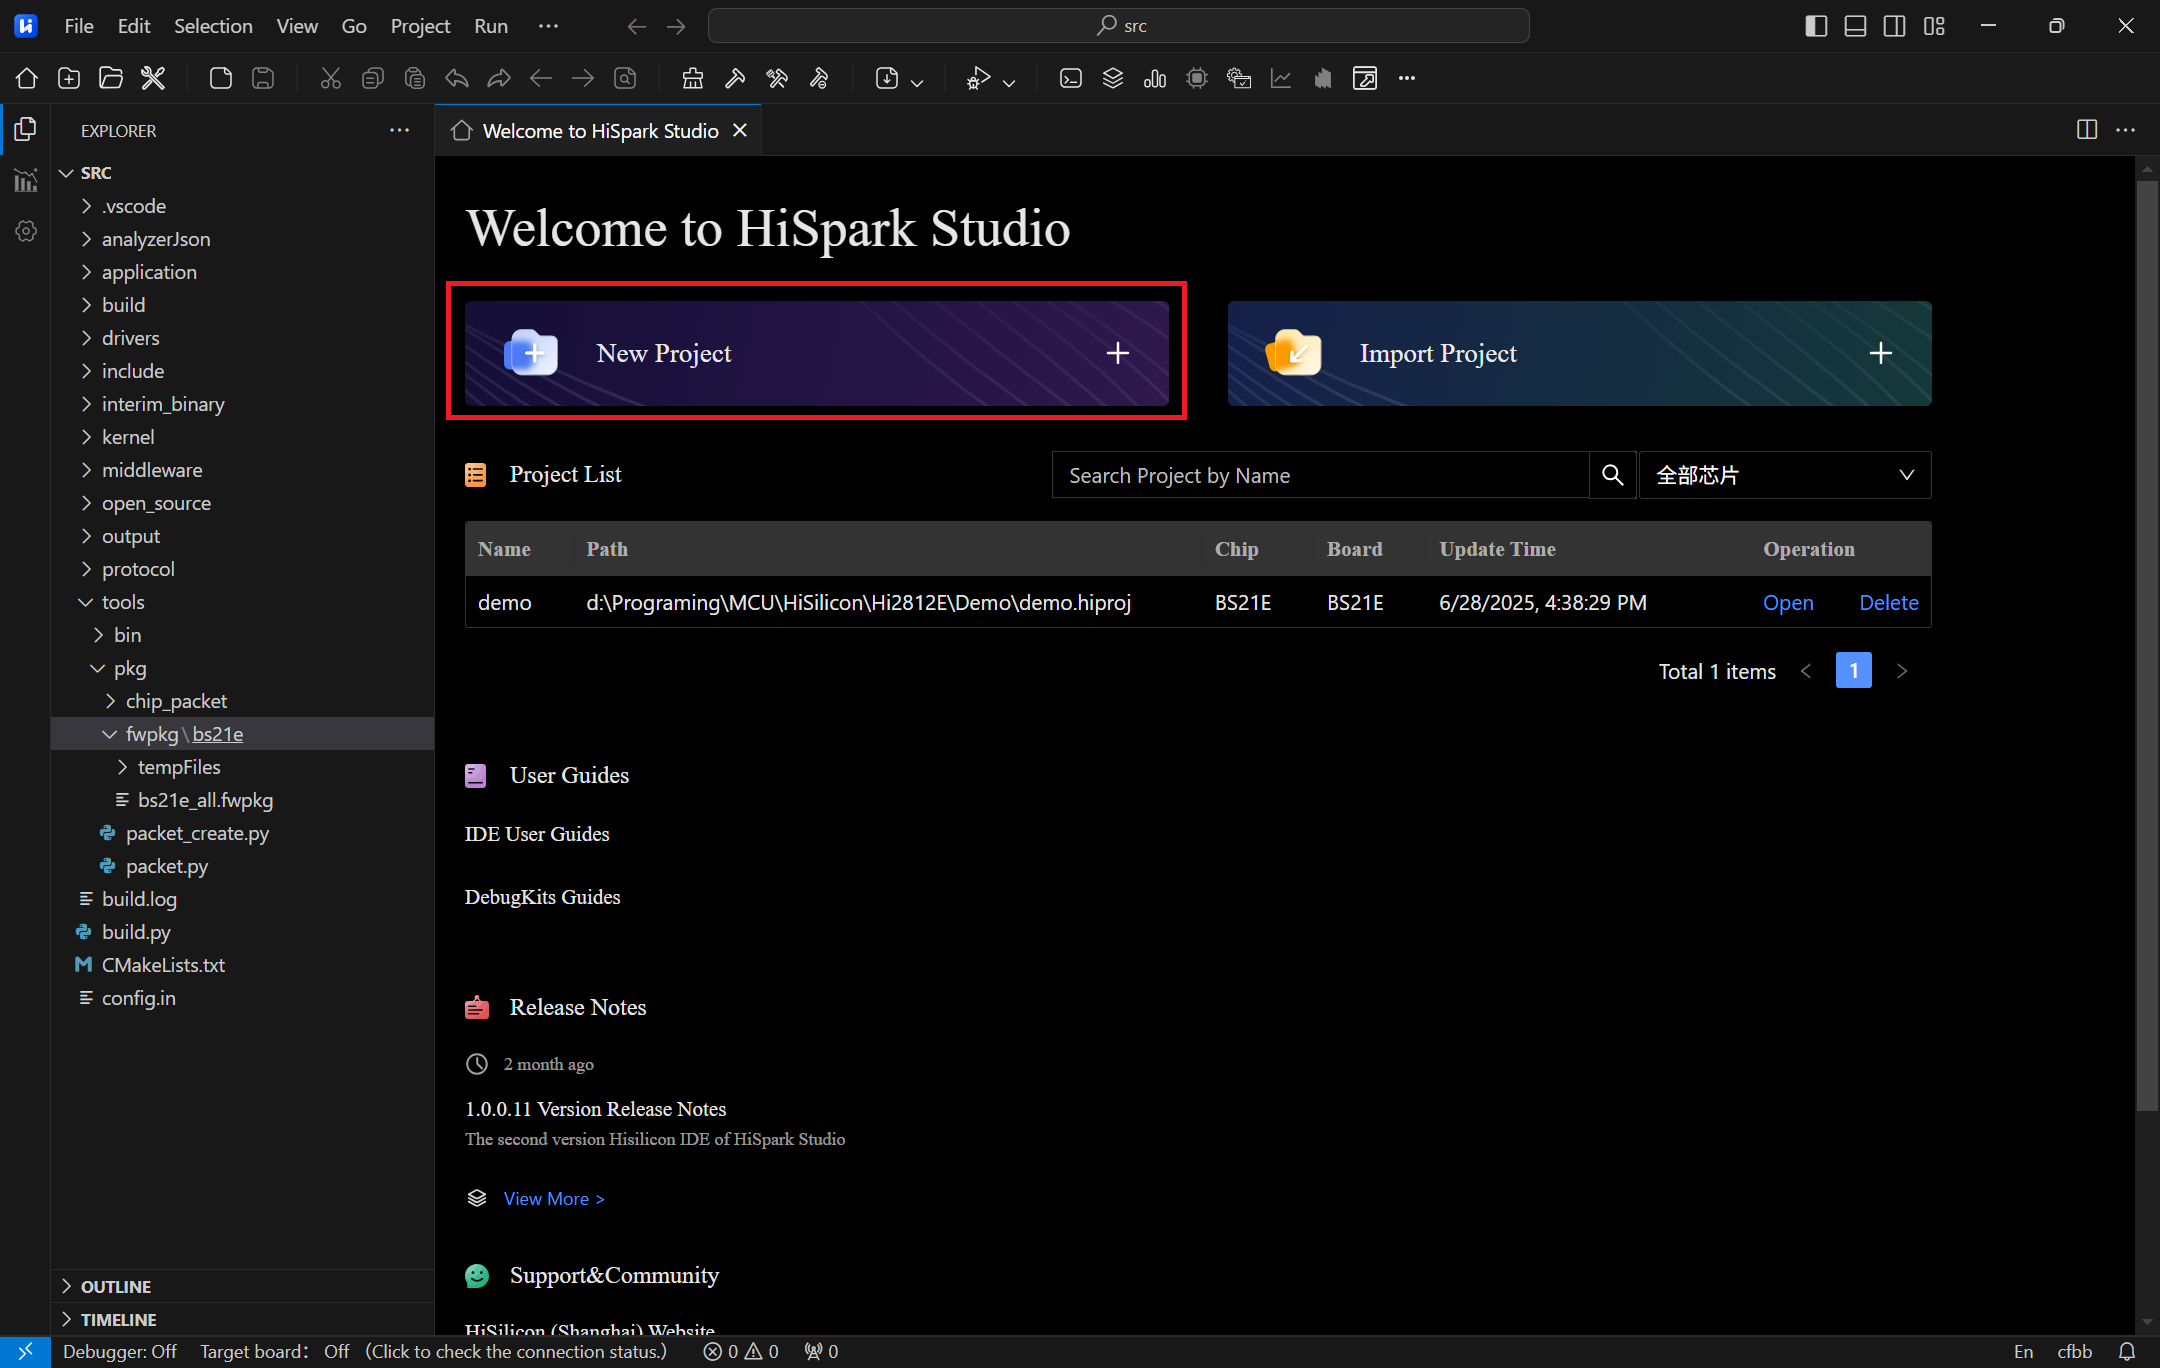
Task: Click the debug run play icon
Action: tap(978, 78)
